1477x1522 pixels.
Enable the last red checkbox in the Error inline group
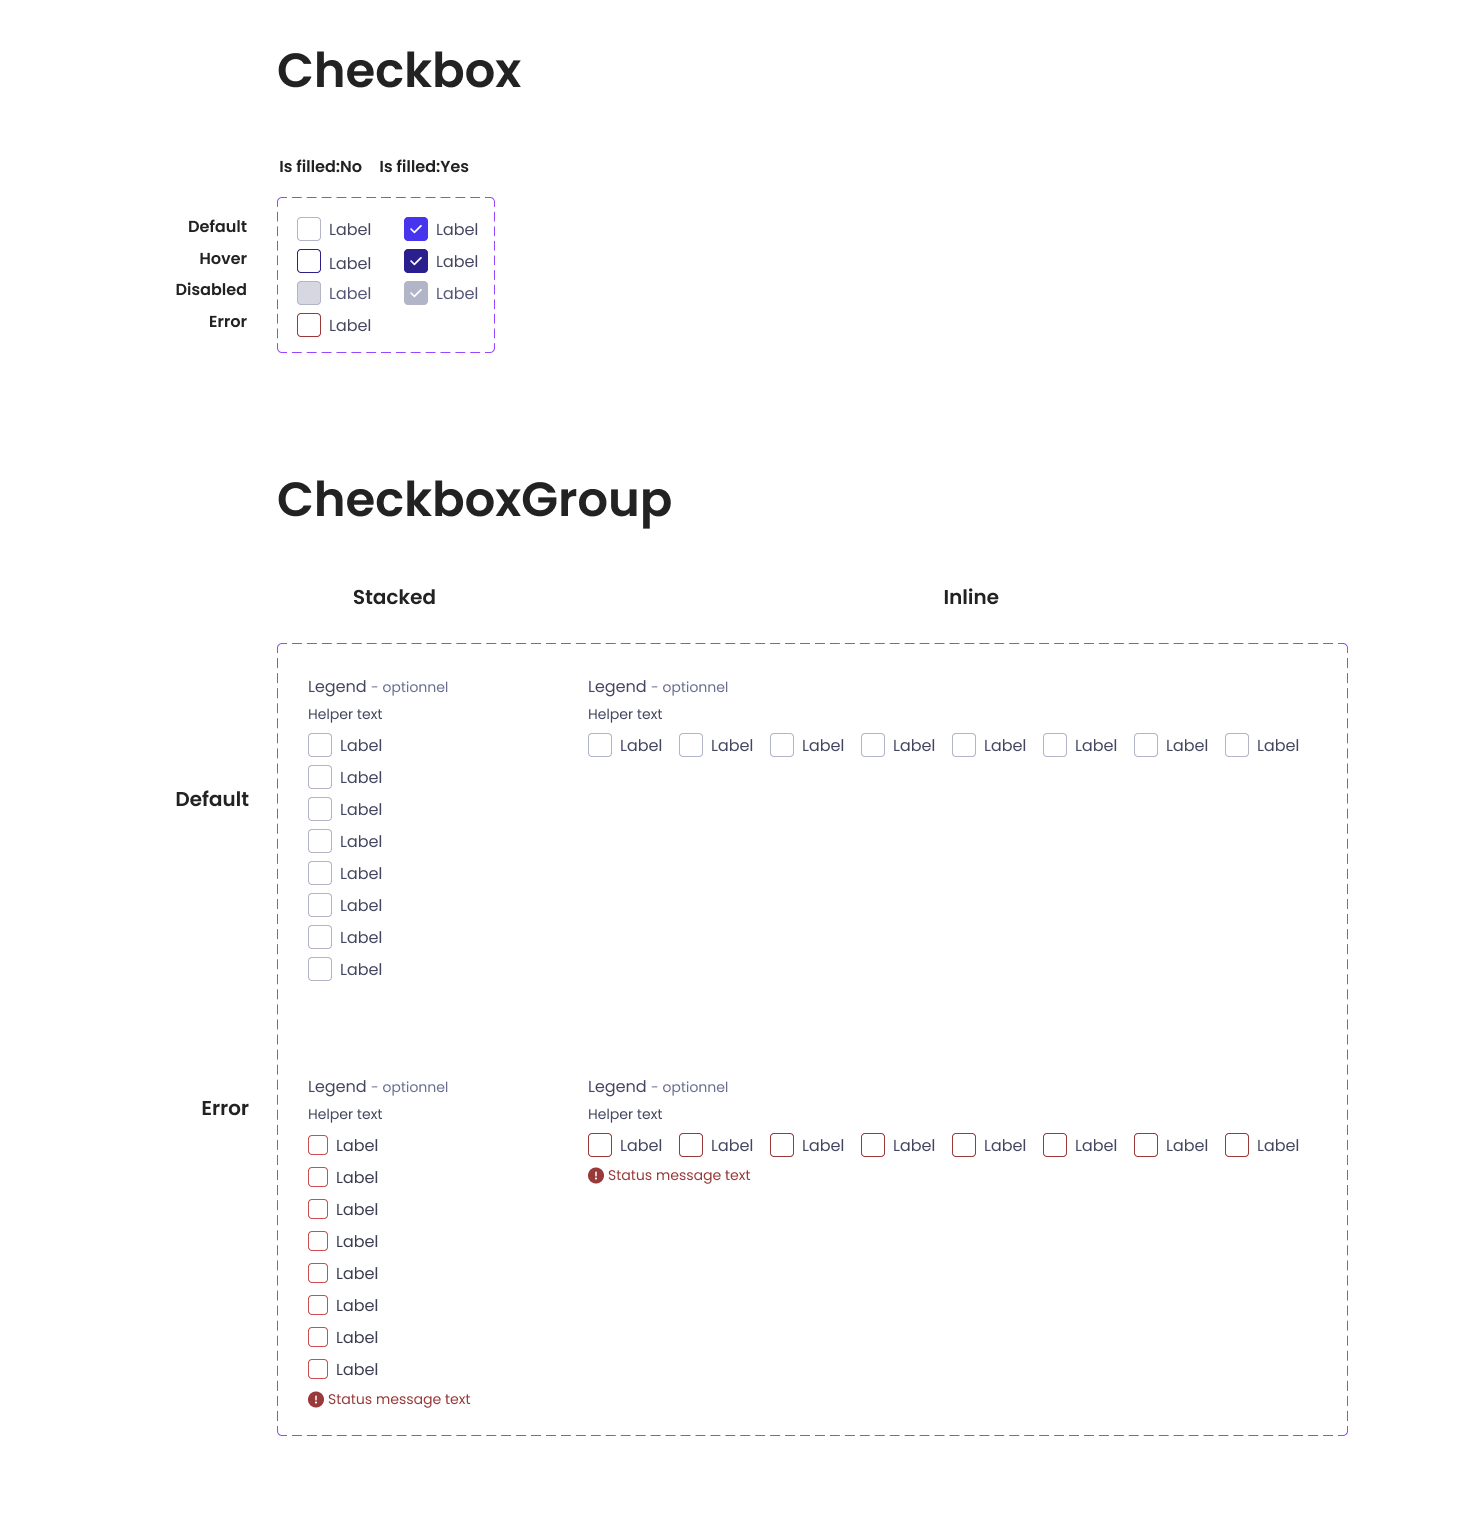tap(1237, 1145)
